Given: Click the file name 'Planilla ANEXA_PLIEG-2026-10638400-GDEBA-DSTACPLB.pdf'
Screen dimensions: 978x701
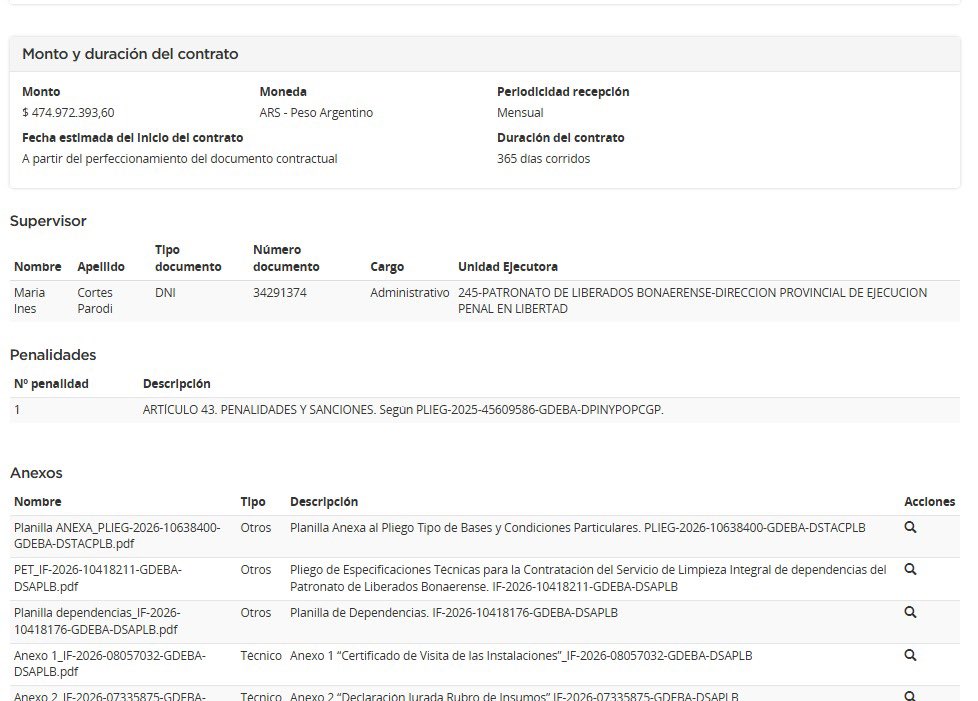Looking at the screenshot, I should tap(117, 536).
